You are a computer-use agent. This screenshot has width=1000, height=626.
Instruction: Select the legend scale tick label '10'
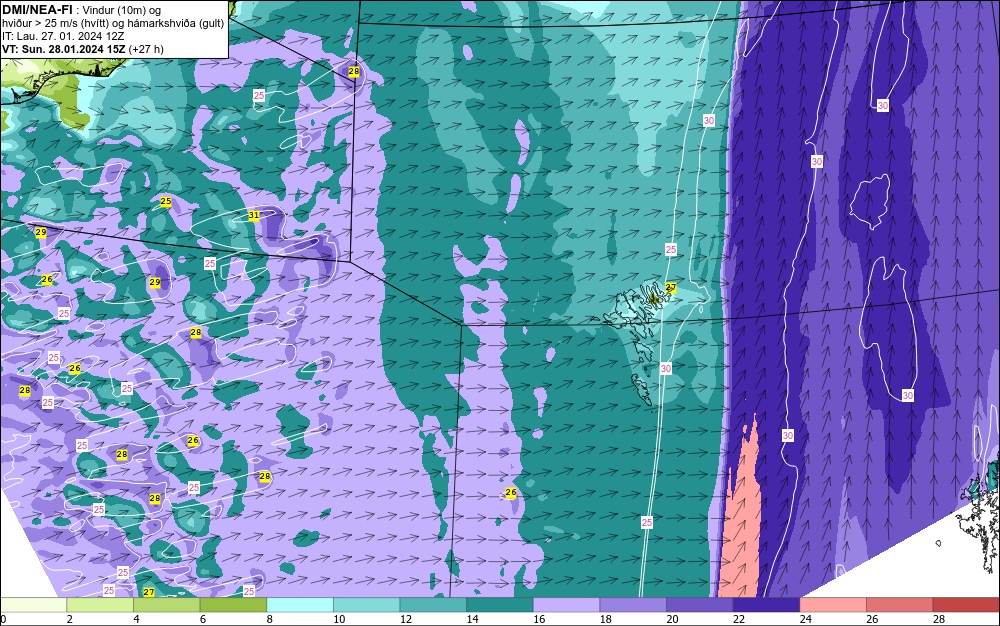click(x=339, y=619)
